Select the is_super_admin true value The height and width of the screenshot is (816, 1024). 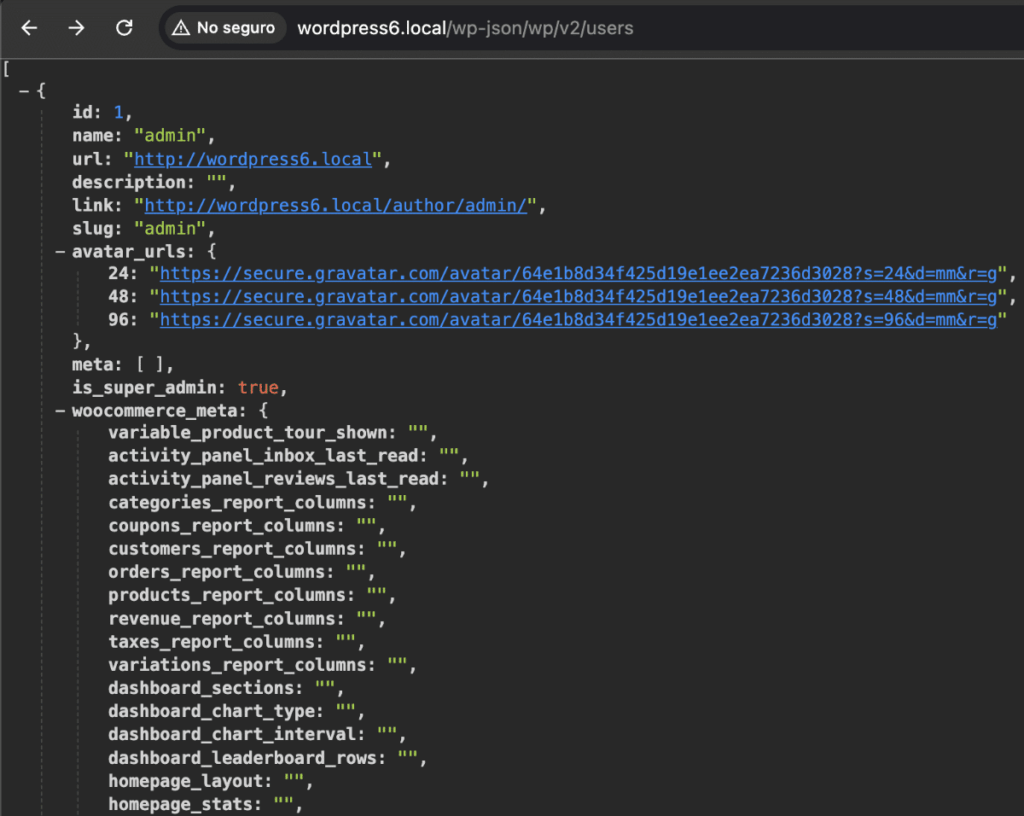pos(258,388)
